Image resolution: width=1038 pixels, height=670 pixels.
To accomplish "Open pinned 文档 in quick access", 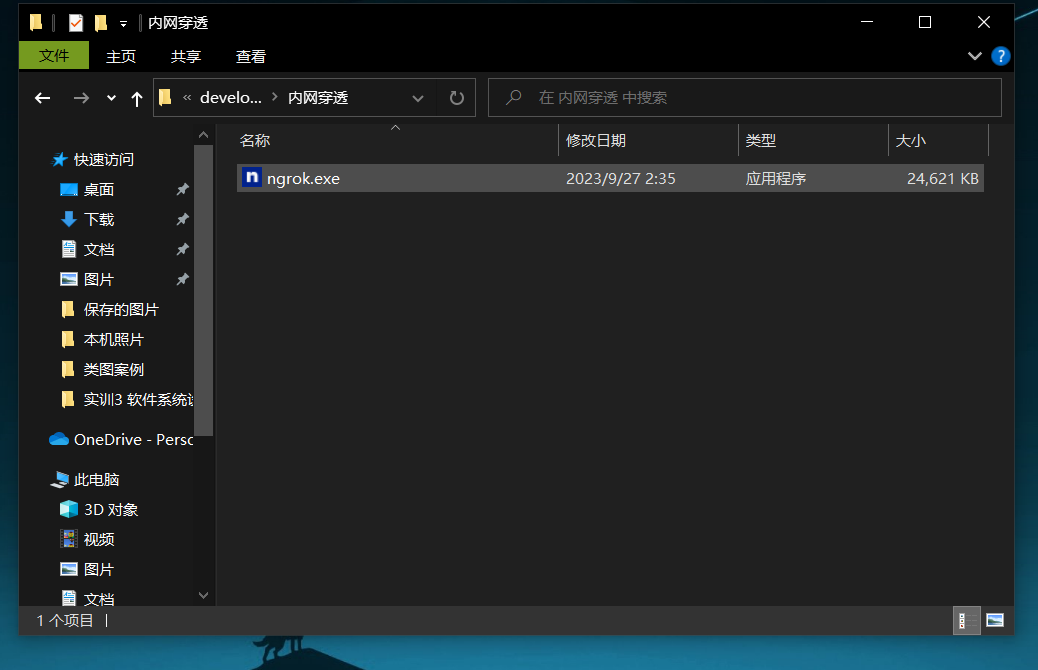I will coord(99,250).
